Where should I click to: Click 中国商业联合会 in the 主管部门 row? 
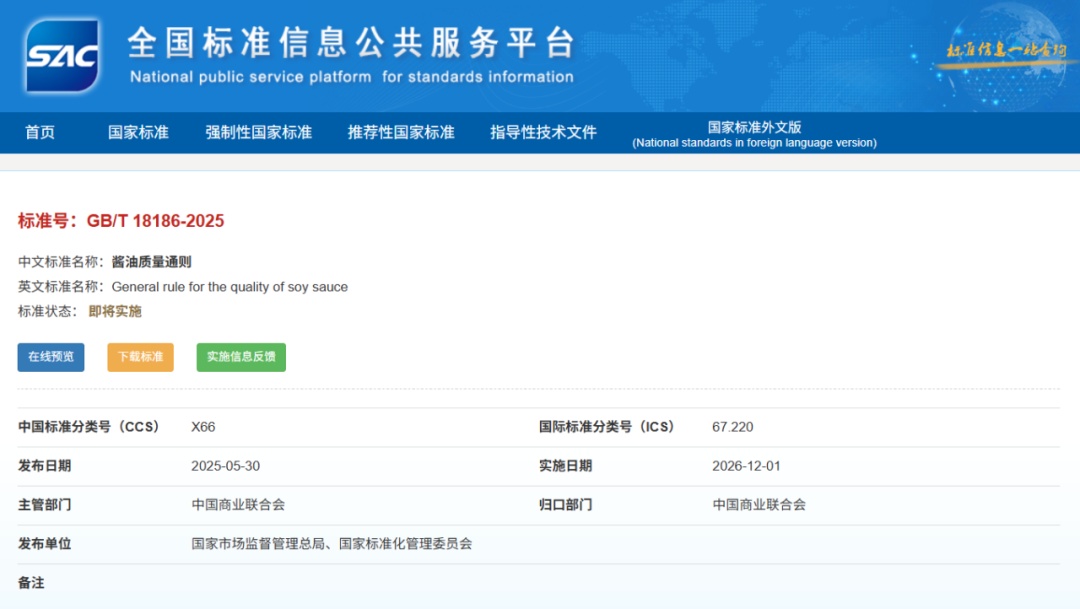pyautogui.click(x=238, y=505)
